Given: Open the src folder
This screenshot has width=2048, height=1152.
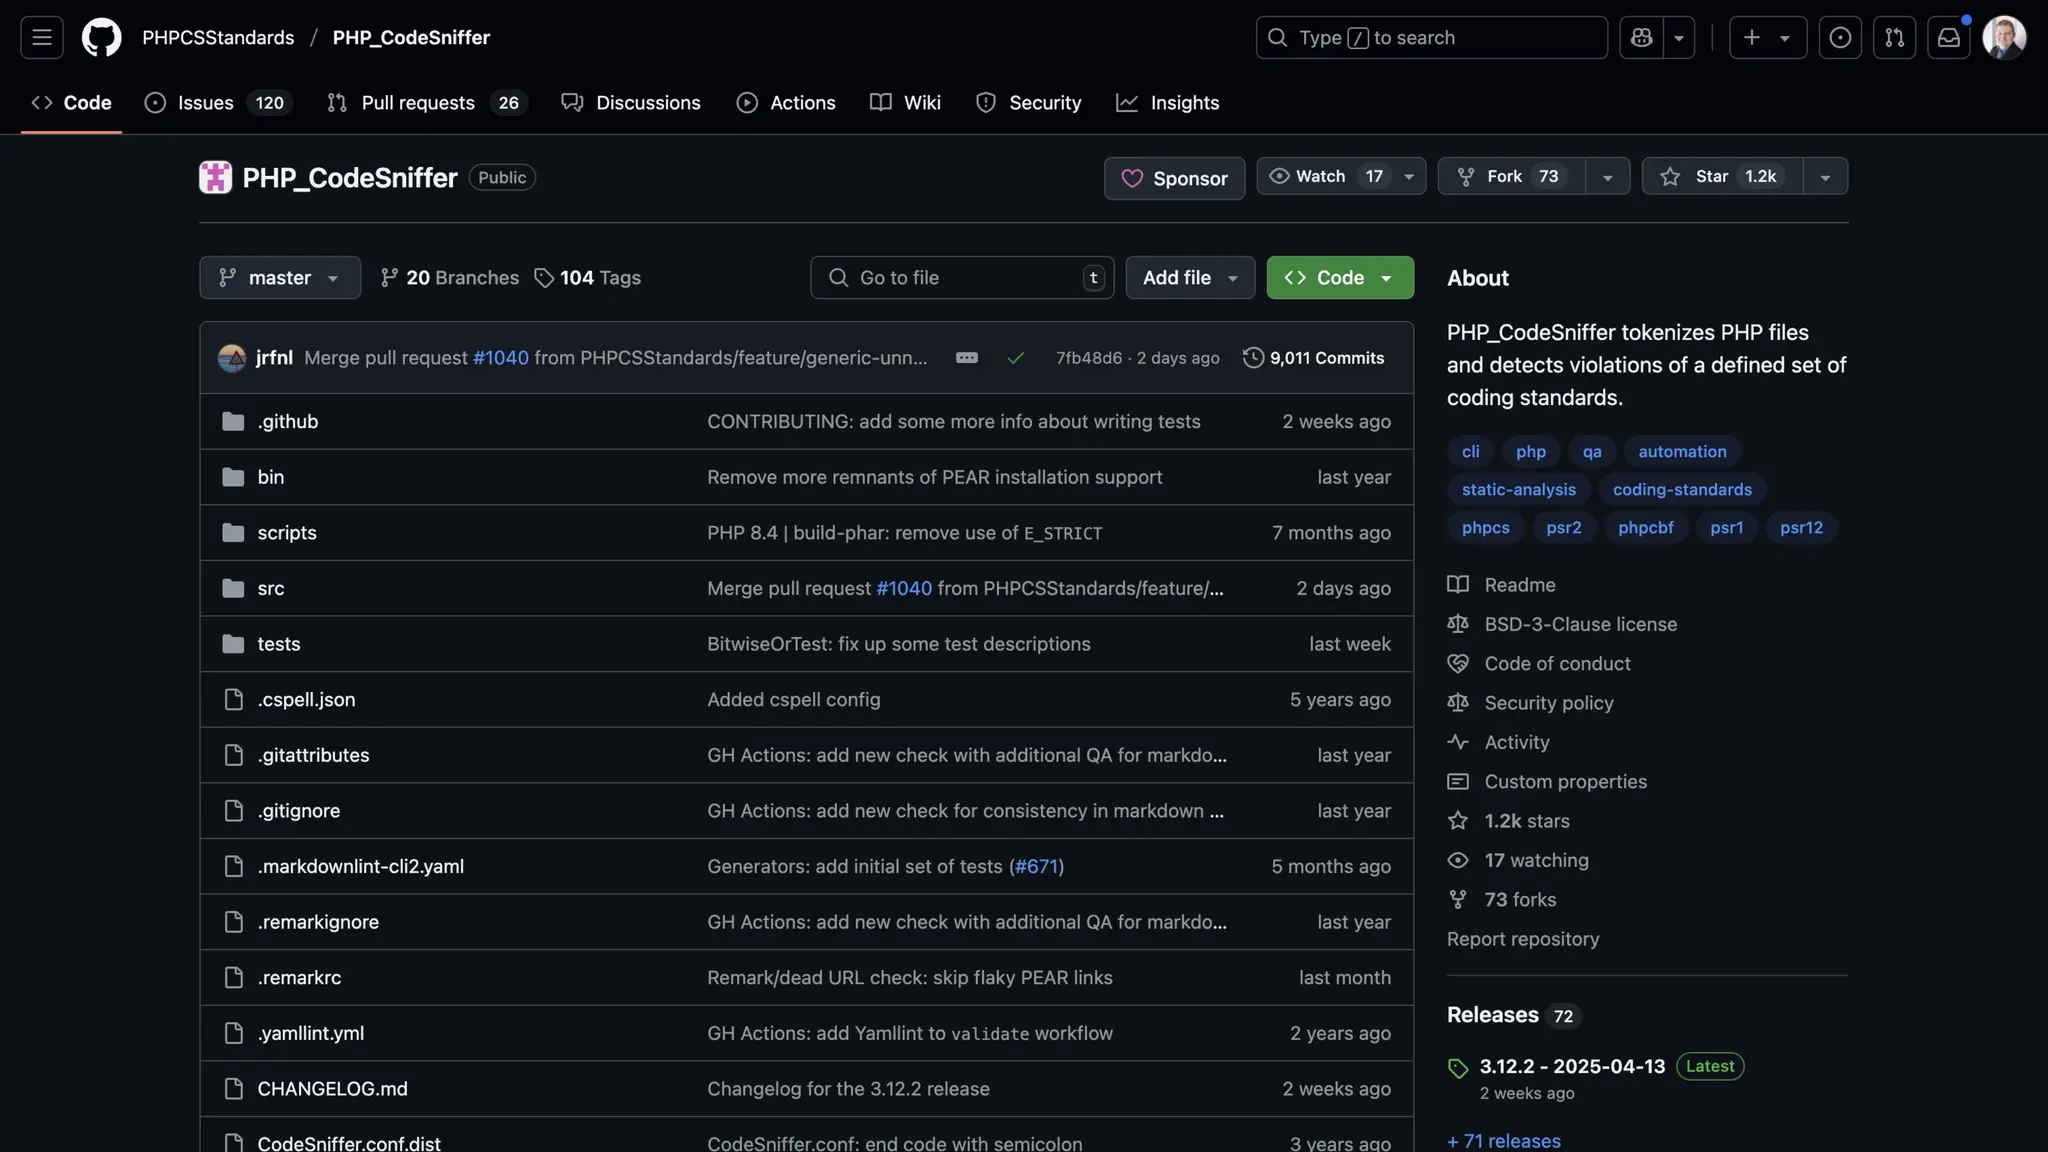Looking at the screenshot, I should point(270,589).
